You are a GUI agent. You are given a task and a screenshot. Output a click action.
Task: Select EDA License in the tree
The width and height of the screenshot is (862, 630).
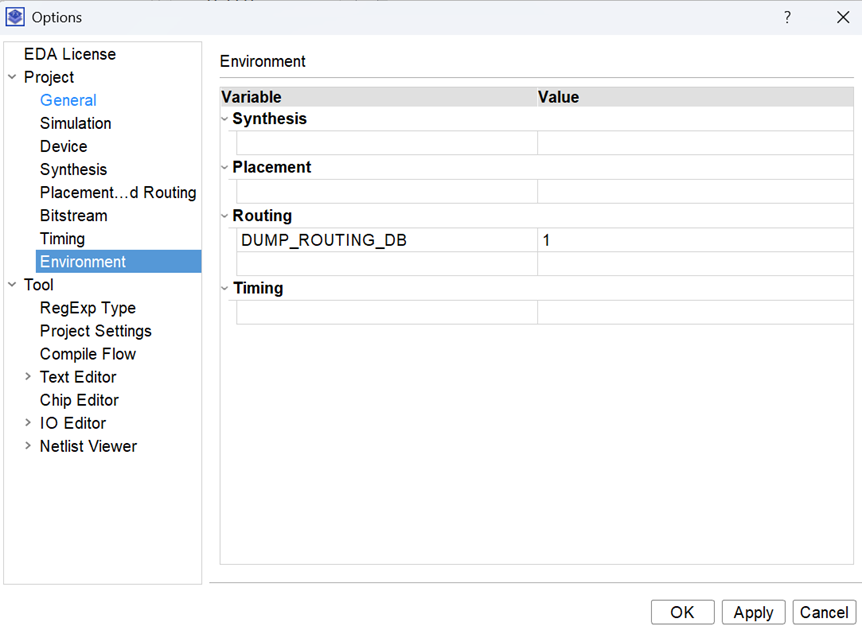[70, 54]
